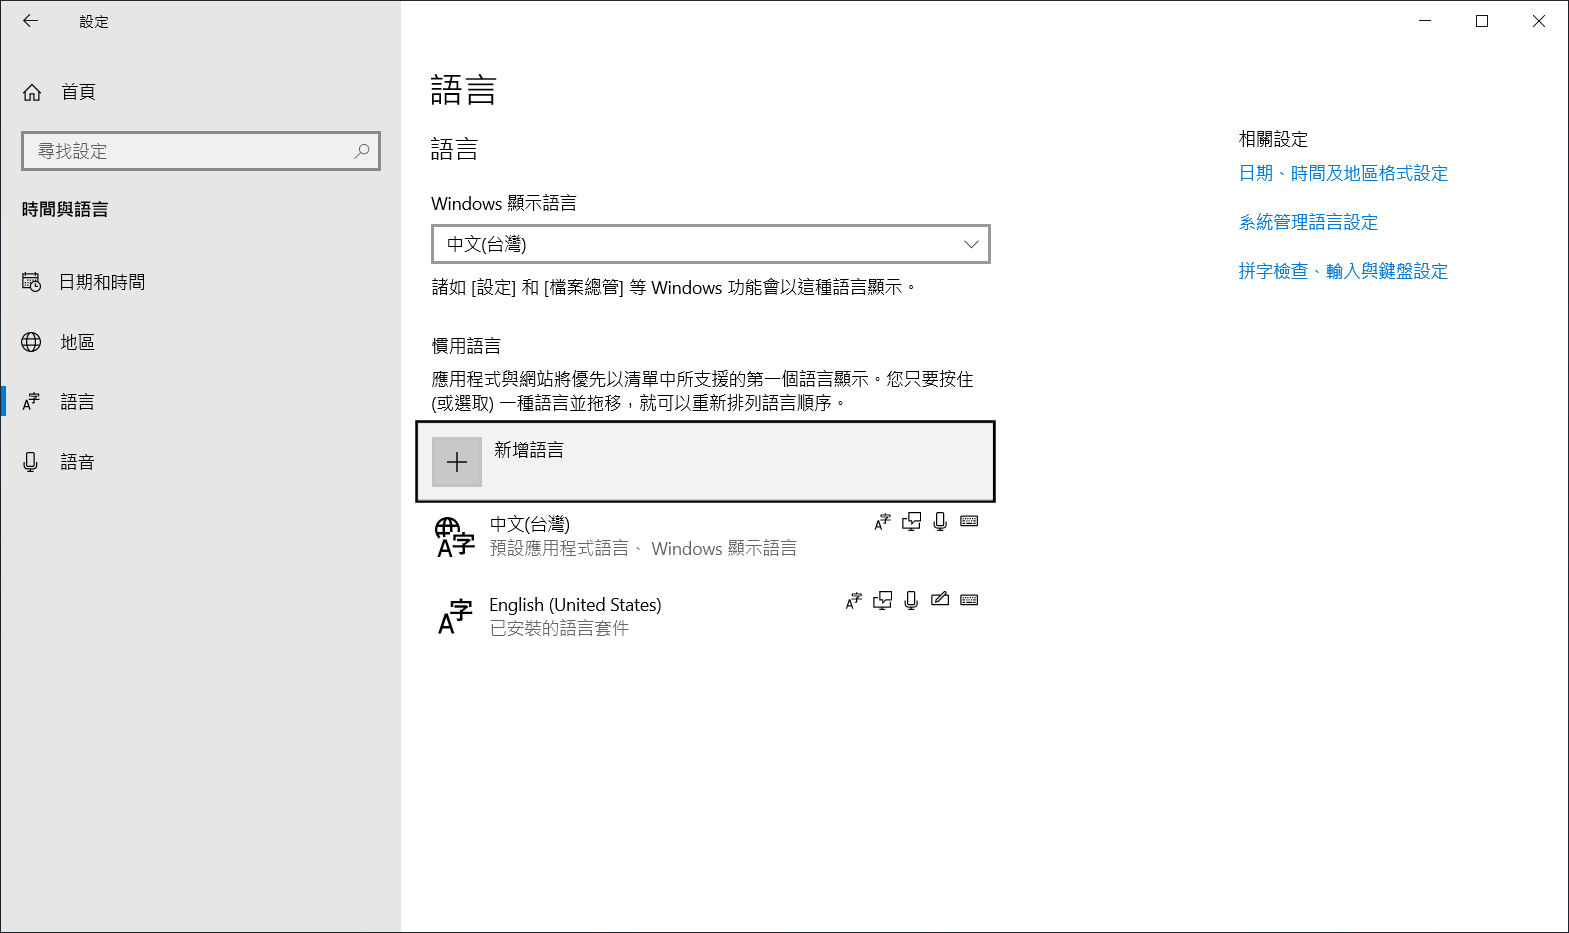Click the home icon beside 首頁
Screen dimensions: 1569x933
[32, 92]
